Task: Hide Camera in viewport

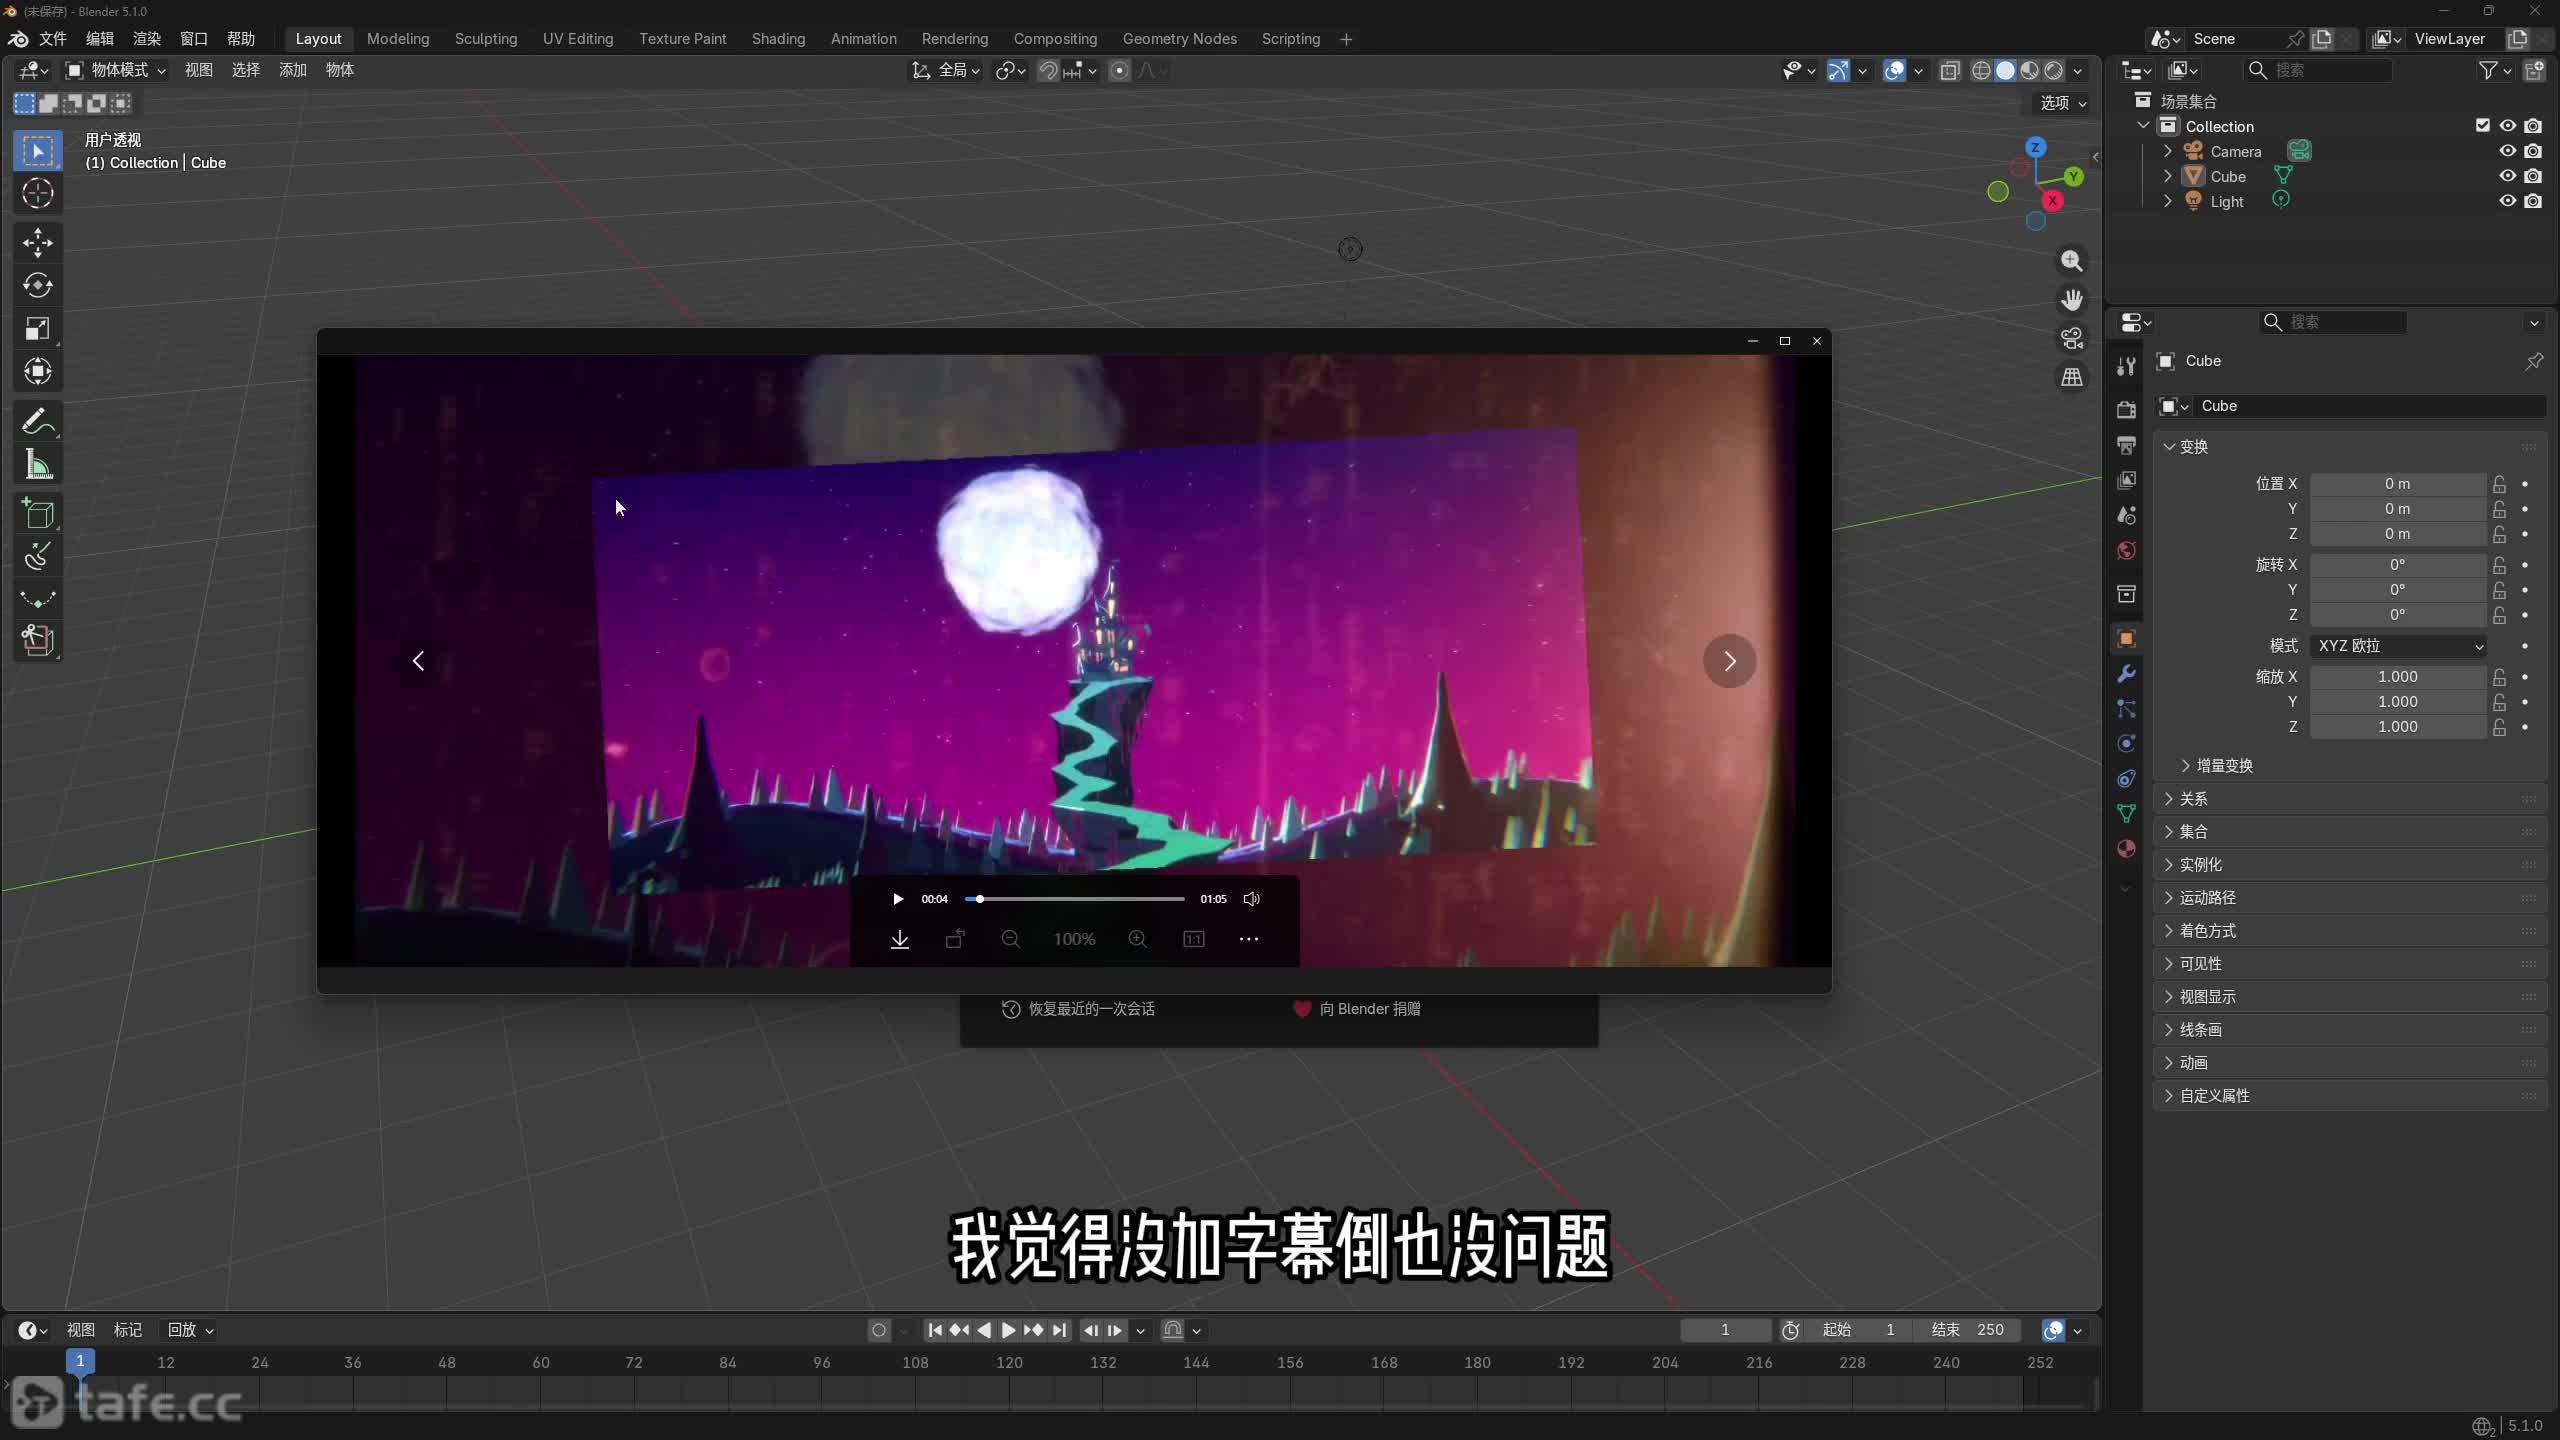Action: point(2508,151)
